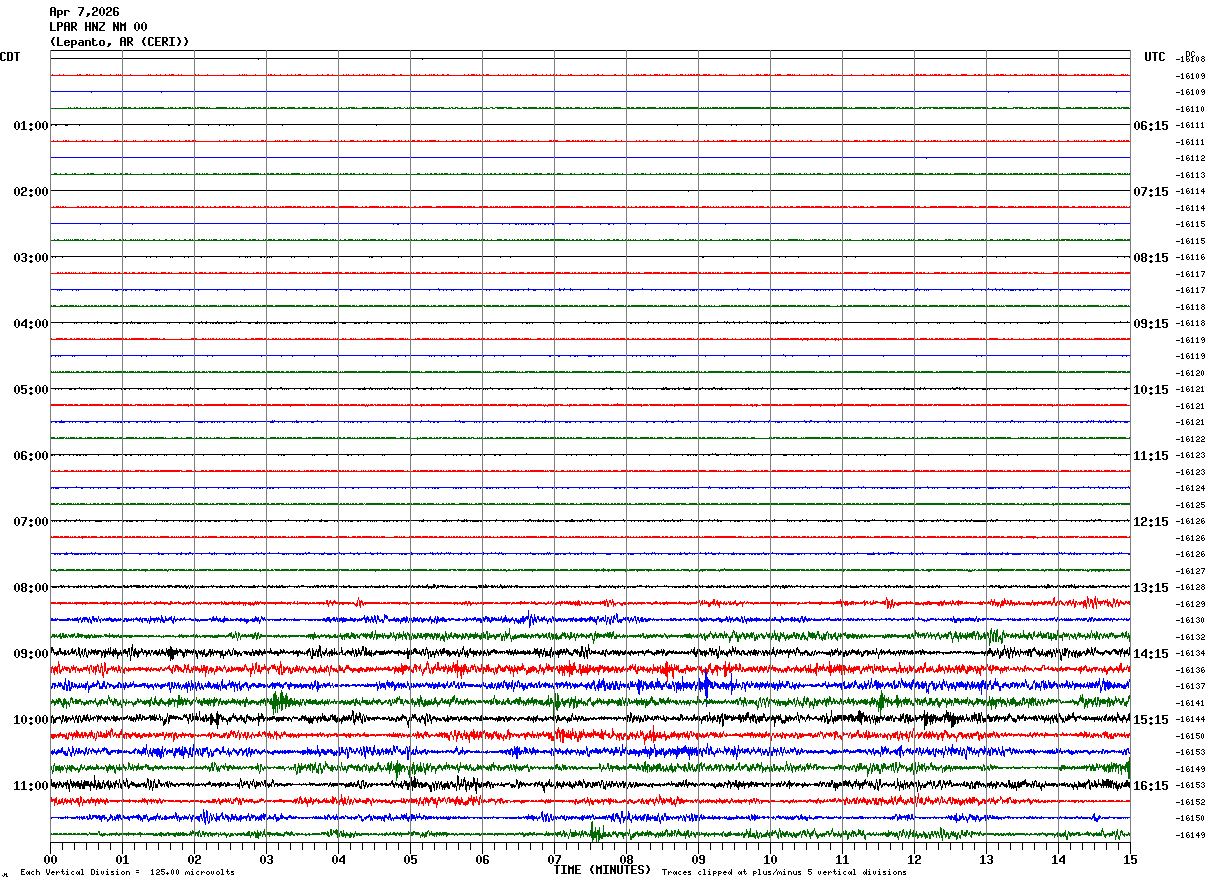
Task: Click the (Lepanto, AR (CERI)) location text
Action: pyautogui.click(x=119, y=42)
